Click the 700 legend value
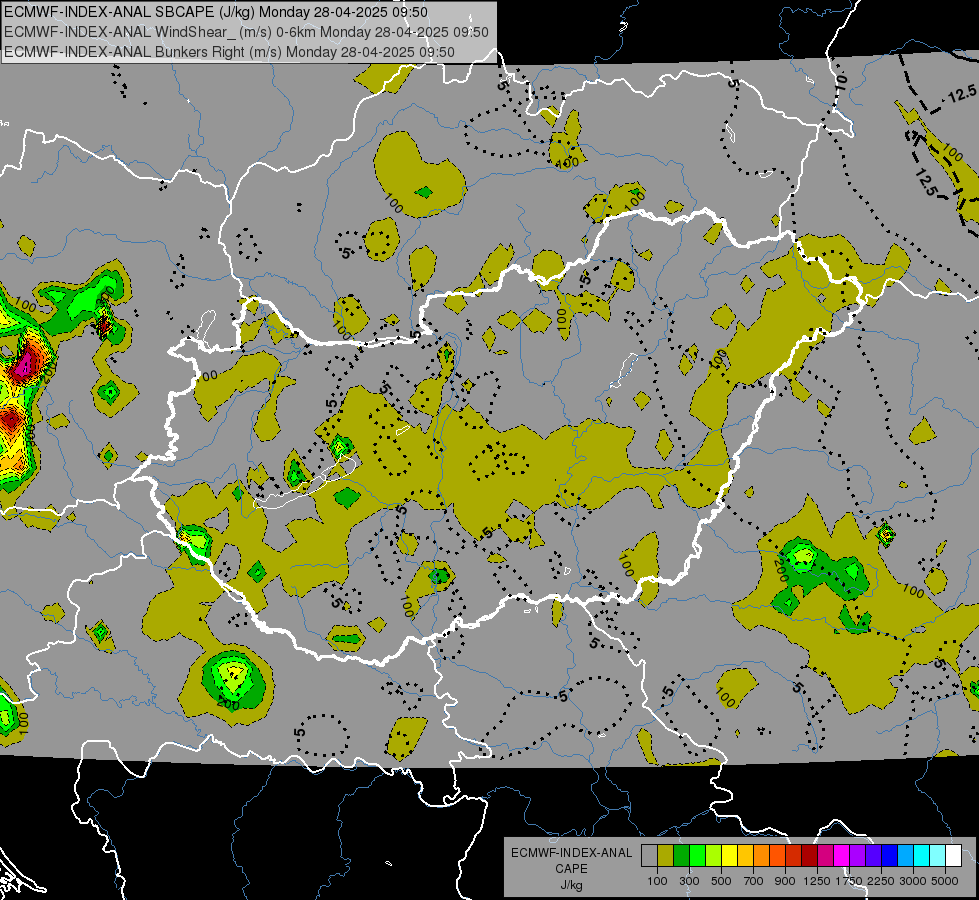 click(x=754, y=881)
